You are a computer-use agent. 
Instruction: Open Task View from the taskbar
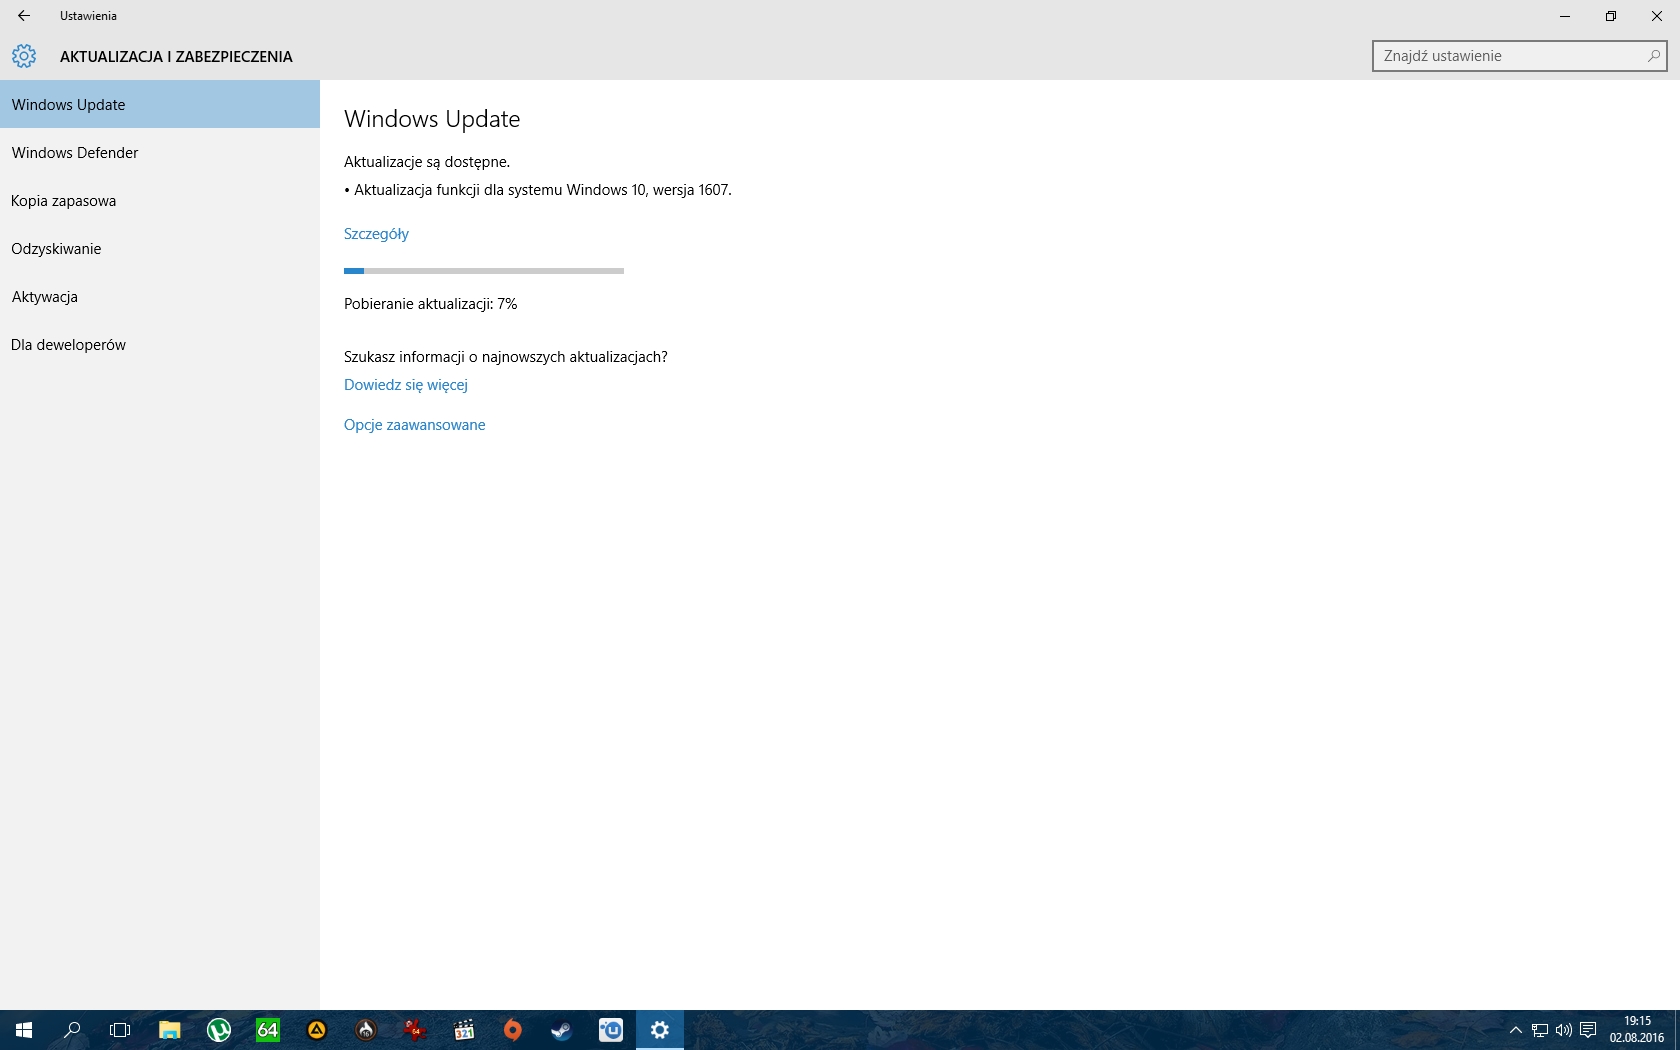point(120,1030)
